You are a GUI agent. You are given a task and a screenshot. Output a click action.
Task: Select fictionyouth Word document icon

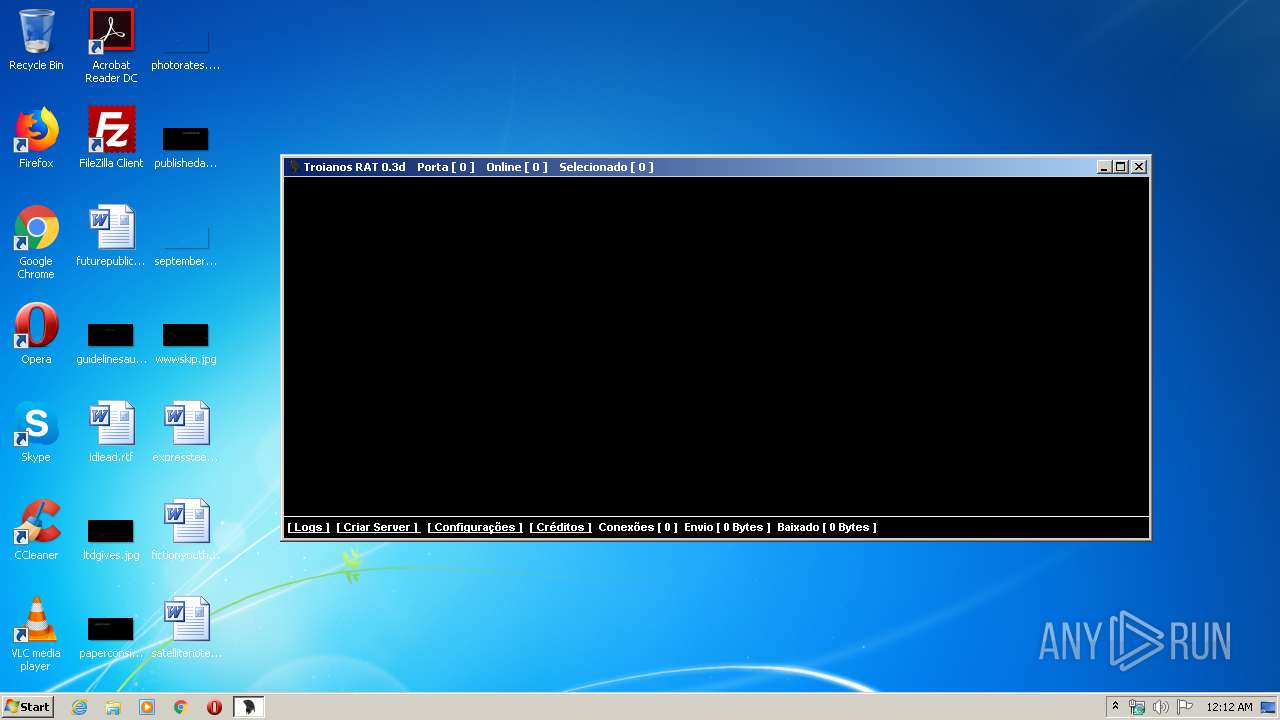click(185, 530)
